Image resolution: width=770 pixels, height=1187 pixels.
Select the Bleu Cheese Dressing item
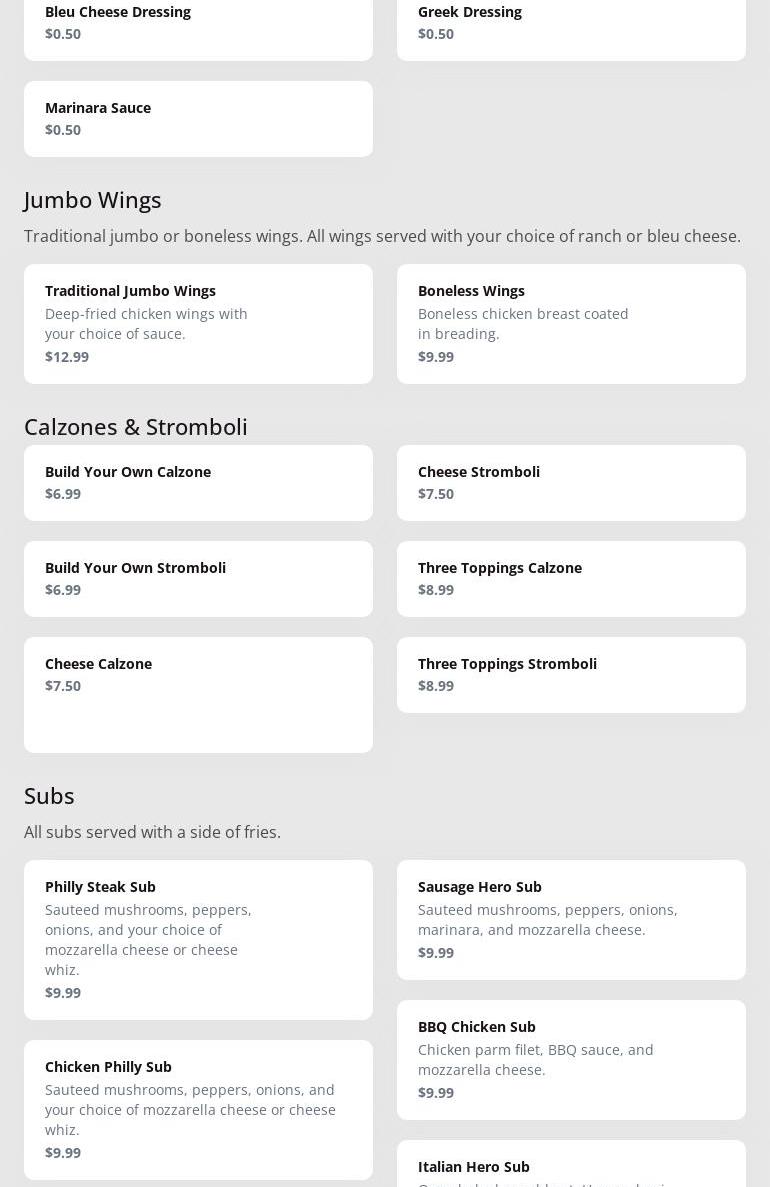(x=198, y=24)
